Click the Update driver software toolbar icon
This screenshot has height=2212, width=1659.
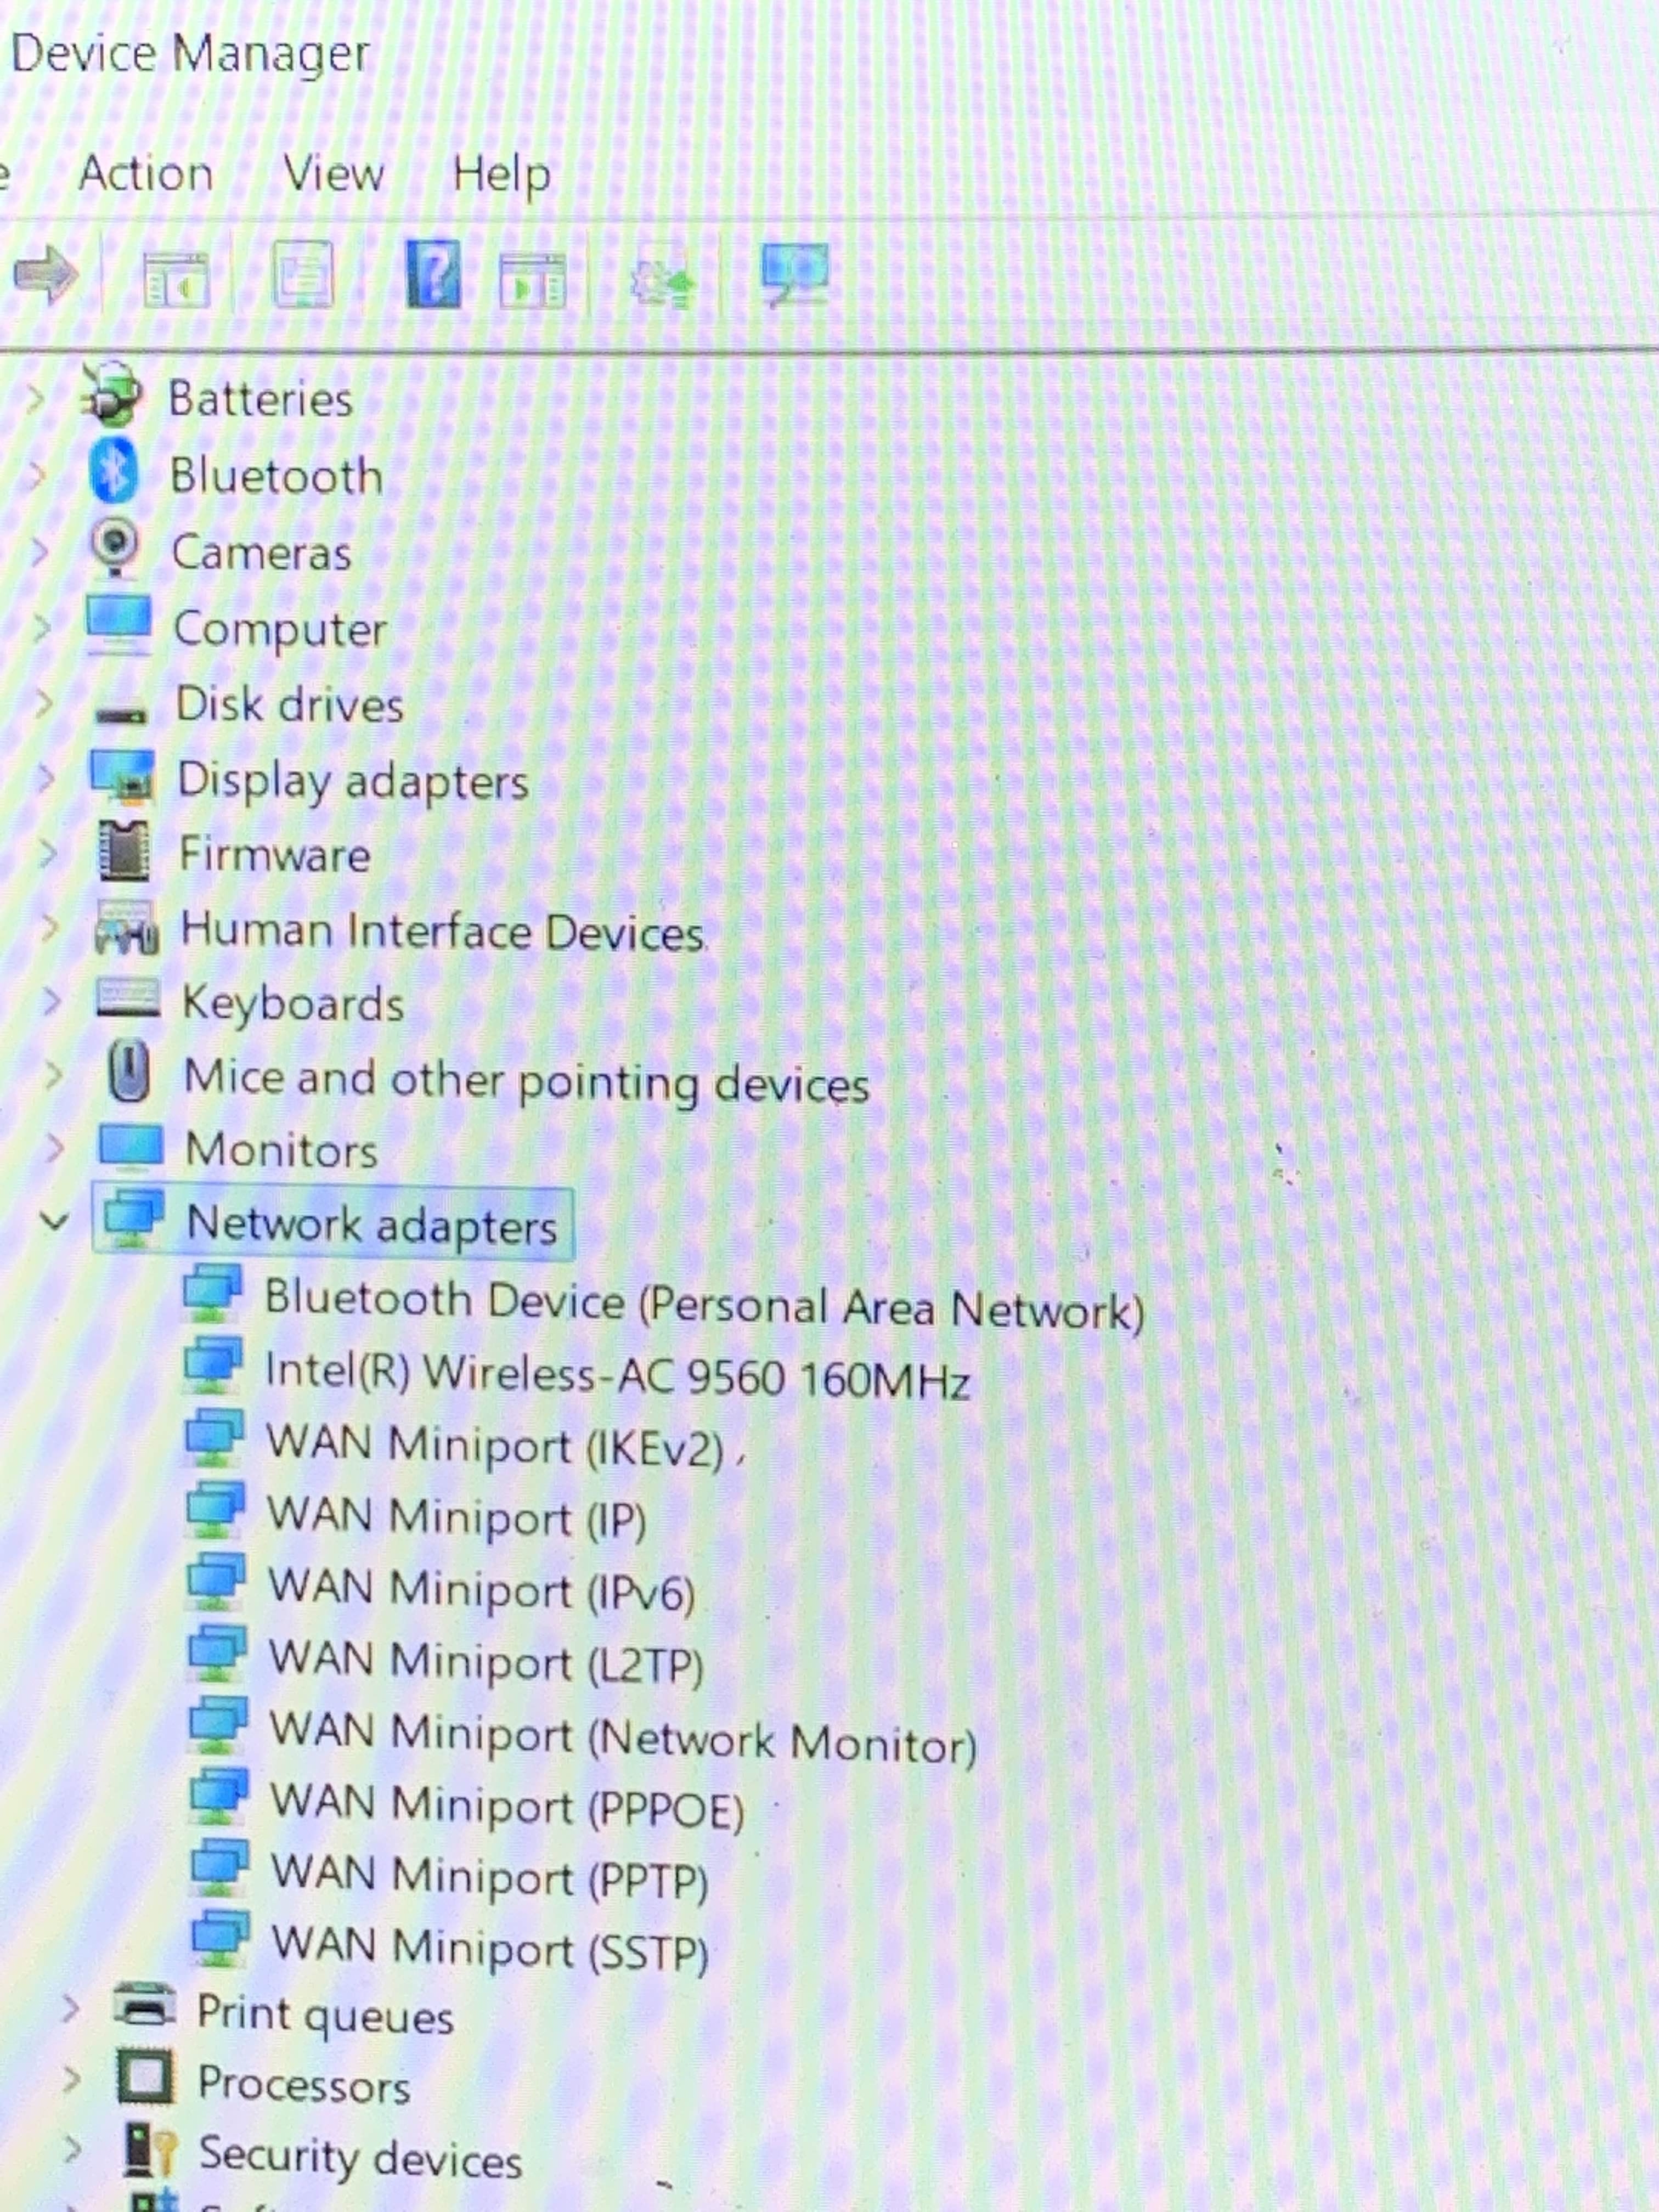(662, 283)
